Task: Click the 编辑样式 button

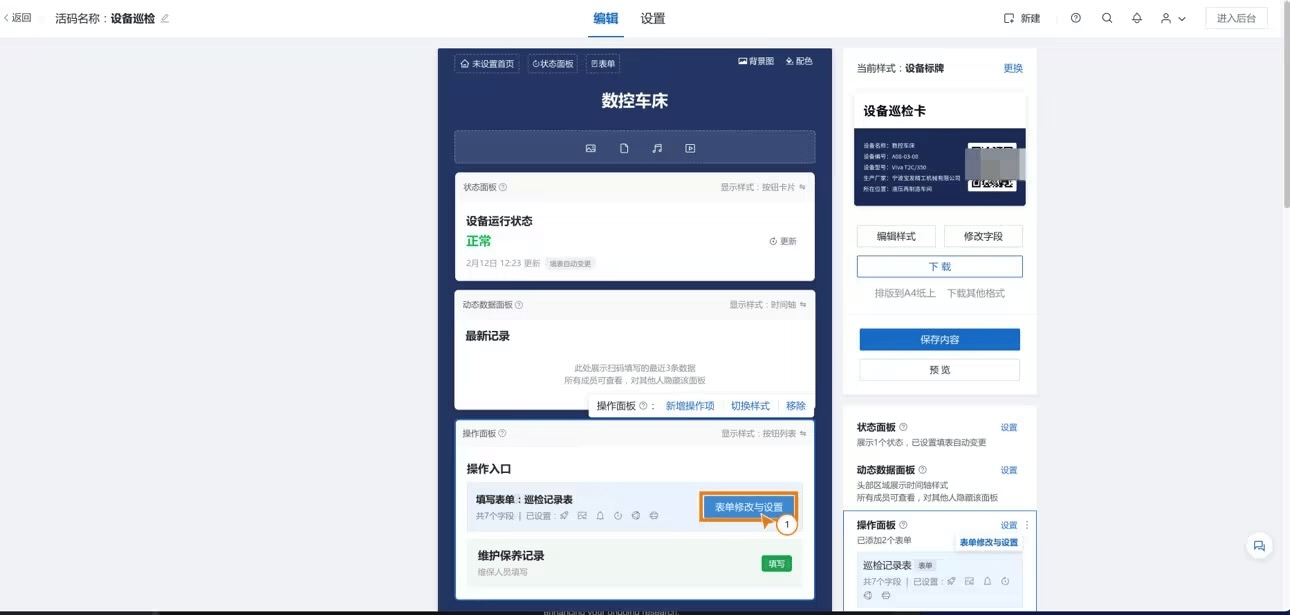Action: [897, 236]
